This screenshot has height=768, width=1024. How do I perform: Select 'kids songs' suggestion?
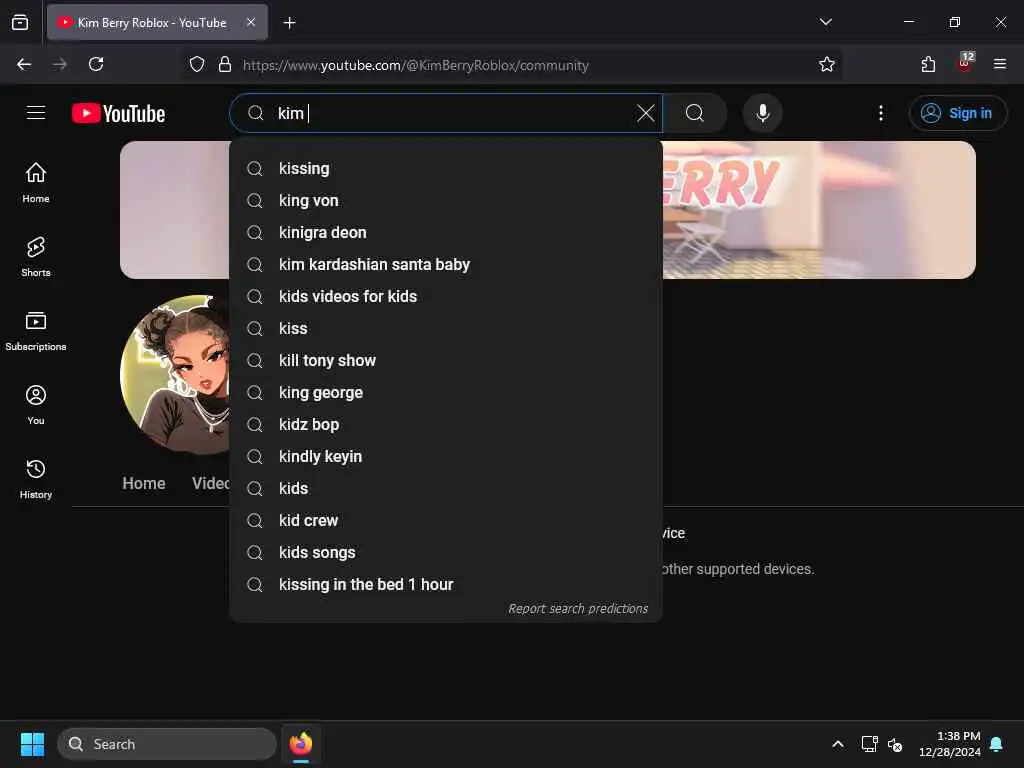click(x=446, y=552)
